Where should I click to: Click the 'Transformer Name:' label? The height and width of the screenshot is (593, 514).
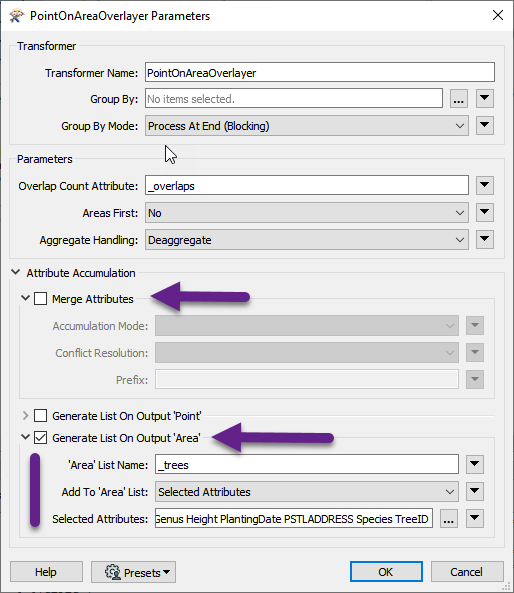[92, 73]
